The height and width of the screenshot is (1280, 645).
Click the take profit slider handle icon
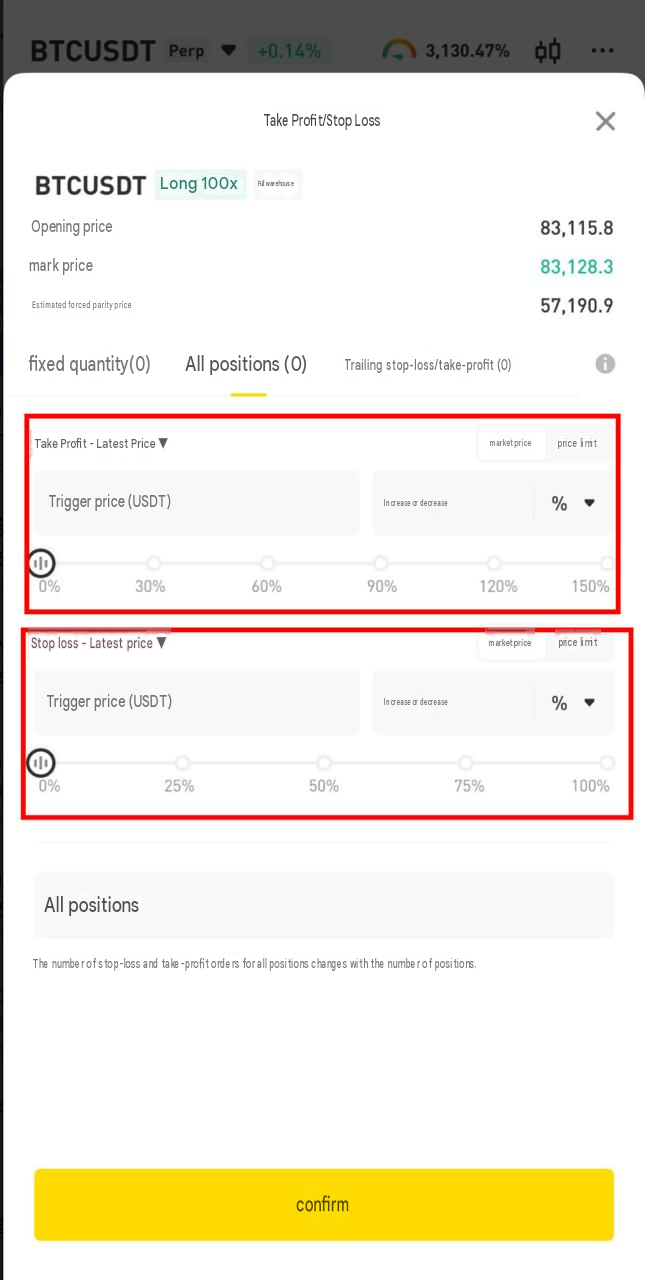coord(41,563)
